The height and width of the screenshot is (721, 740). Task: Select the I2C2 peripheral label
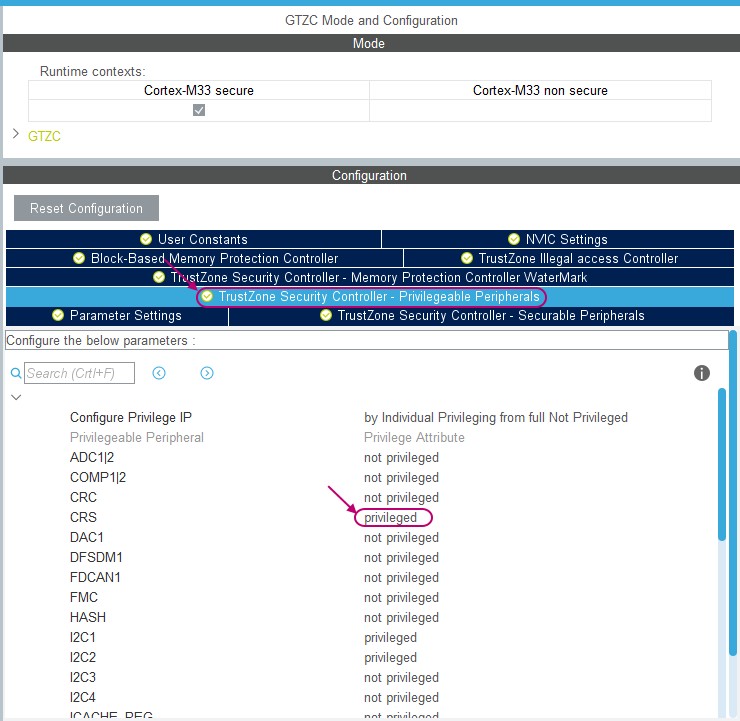coord(83,657)
